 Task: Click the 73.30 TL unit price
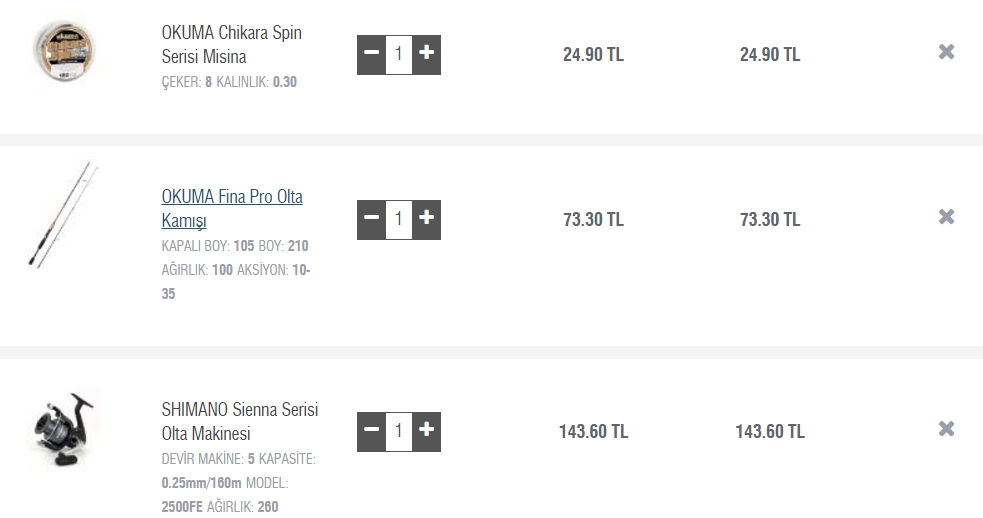coord(593,219)
